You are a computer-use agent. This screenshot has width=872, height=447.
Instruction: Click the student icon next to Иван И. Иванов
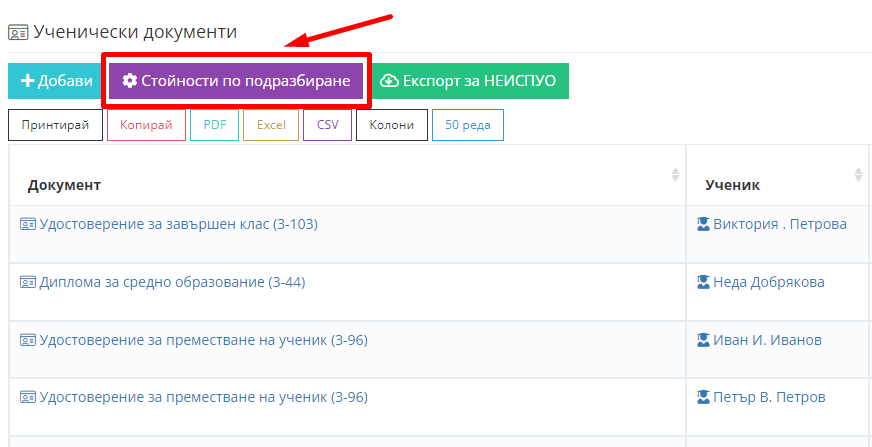point(703,340)
